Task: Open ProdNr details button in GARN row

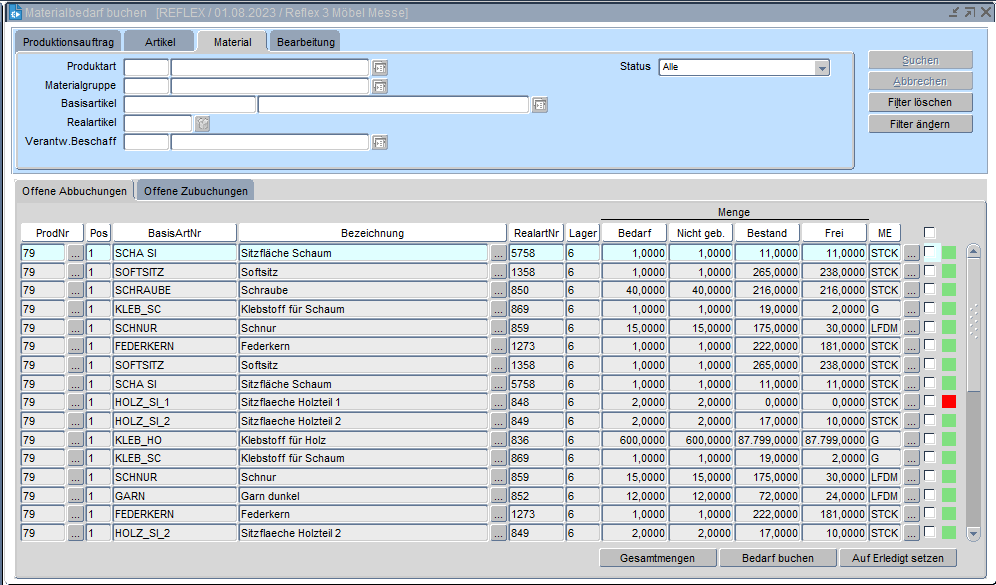Action: 75,495
